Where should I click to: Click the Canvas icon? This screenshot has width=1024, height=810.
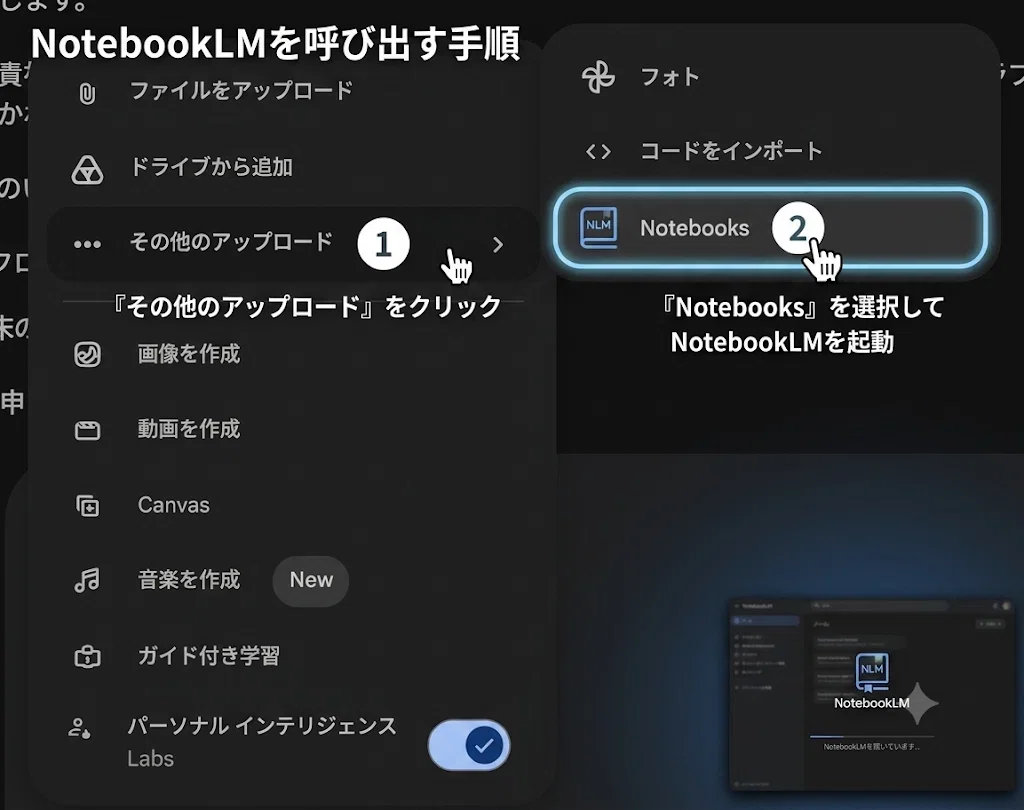(87, 506)
